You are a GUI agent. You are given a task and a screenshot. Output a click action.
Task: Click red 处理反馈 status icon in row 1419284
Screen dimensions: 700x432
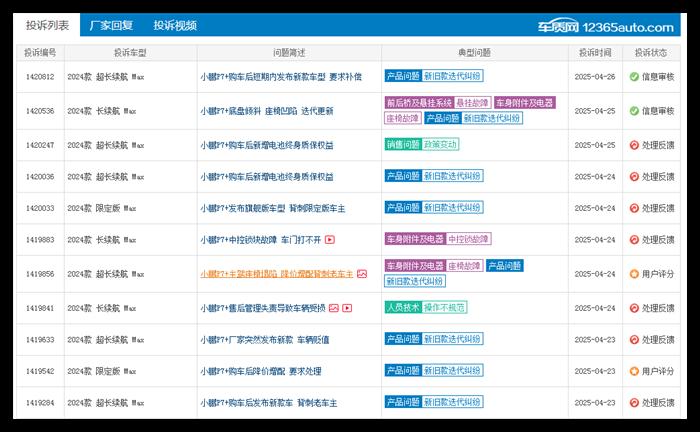pos(634,403)
